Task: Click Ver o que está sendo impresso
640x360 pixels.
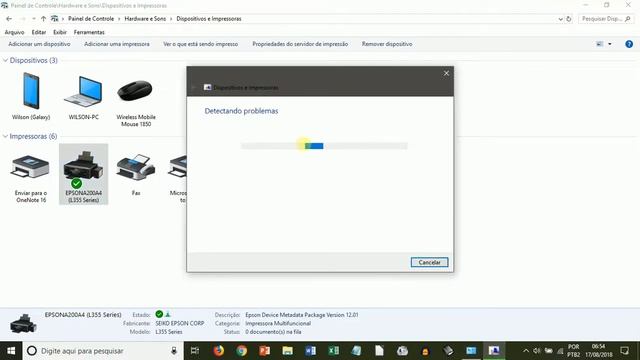Action: tap(200, 44)
